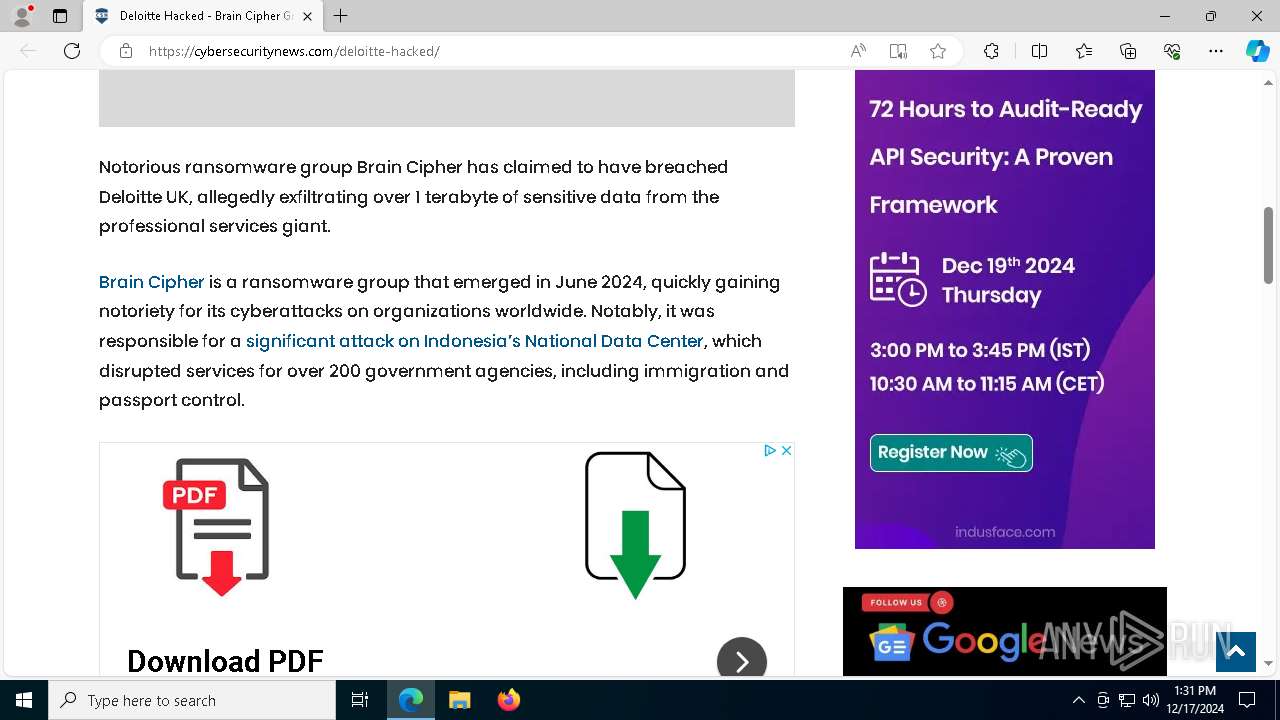Activate Read aloud icon
1280x720 pixels.
click(858, 51)
